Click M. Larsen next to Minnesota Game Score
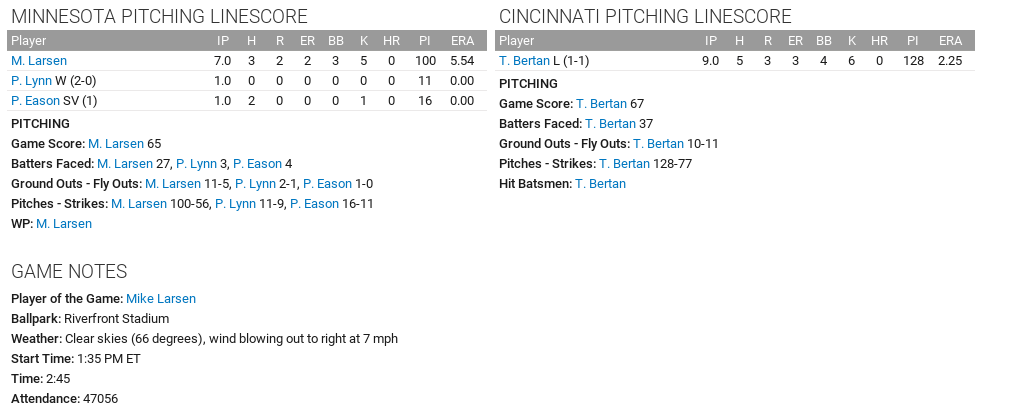The width and height of the screenshot is (1011, 418). pos(116,144)
